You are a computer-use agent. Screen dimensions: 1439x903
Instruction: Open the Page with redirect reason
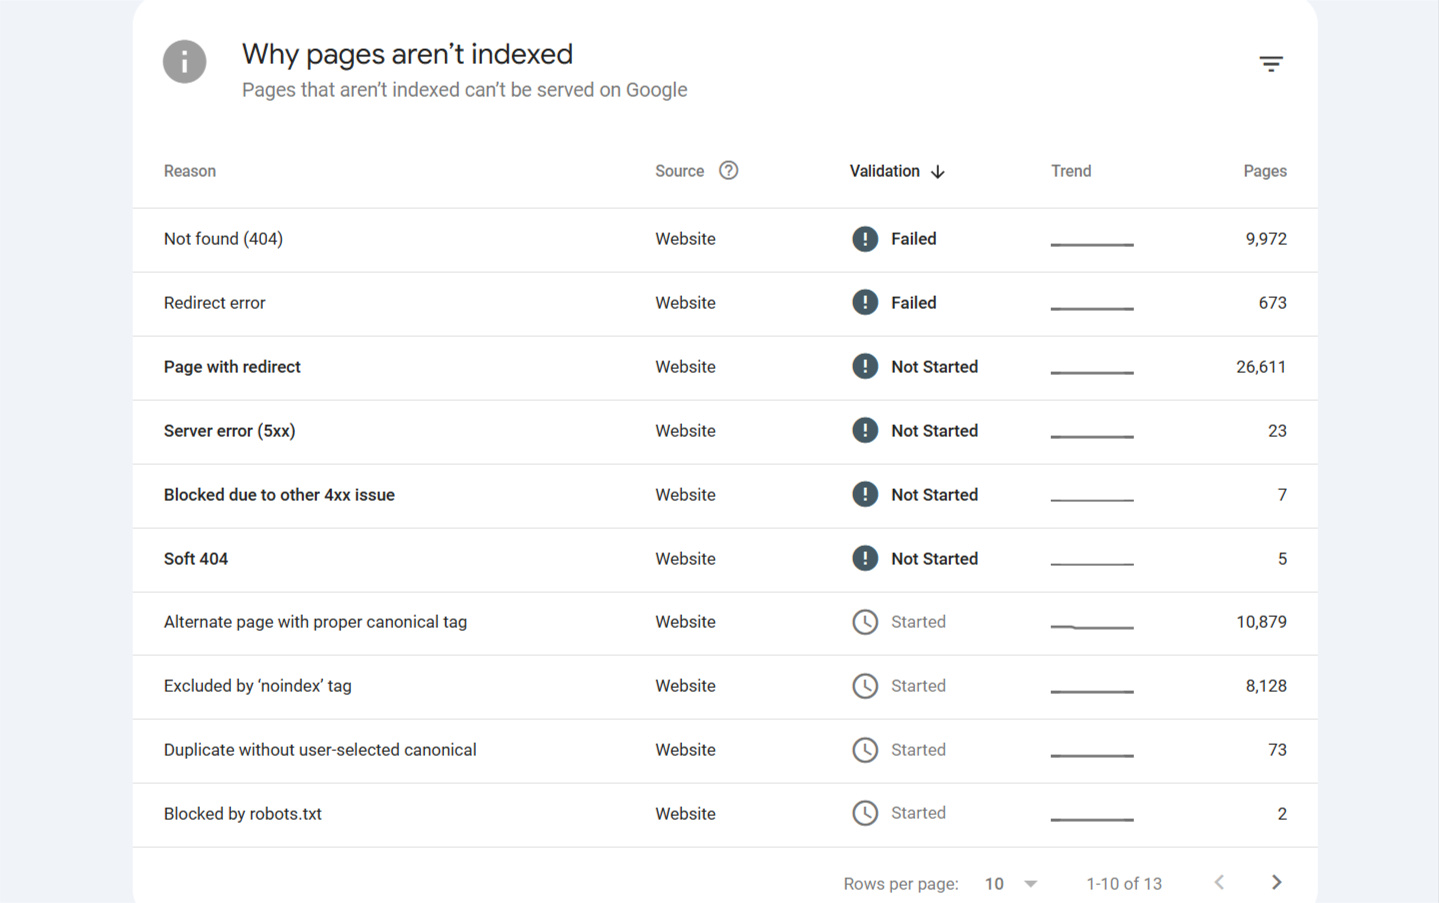(232, 367)
